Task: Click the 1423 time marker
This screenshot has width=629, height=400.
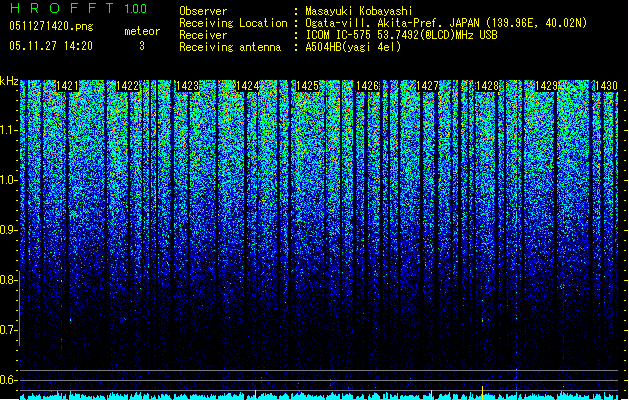Action: (187, 86)
